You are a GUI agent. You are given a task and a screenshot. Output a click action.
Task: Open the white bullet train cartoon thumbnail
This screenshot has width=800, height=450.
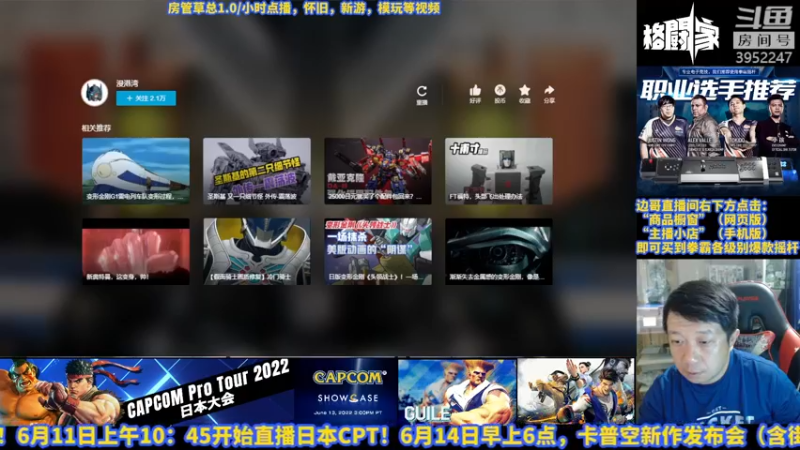click(136, 171)
